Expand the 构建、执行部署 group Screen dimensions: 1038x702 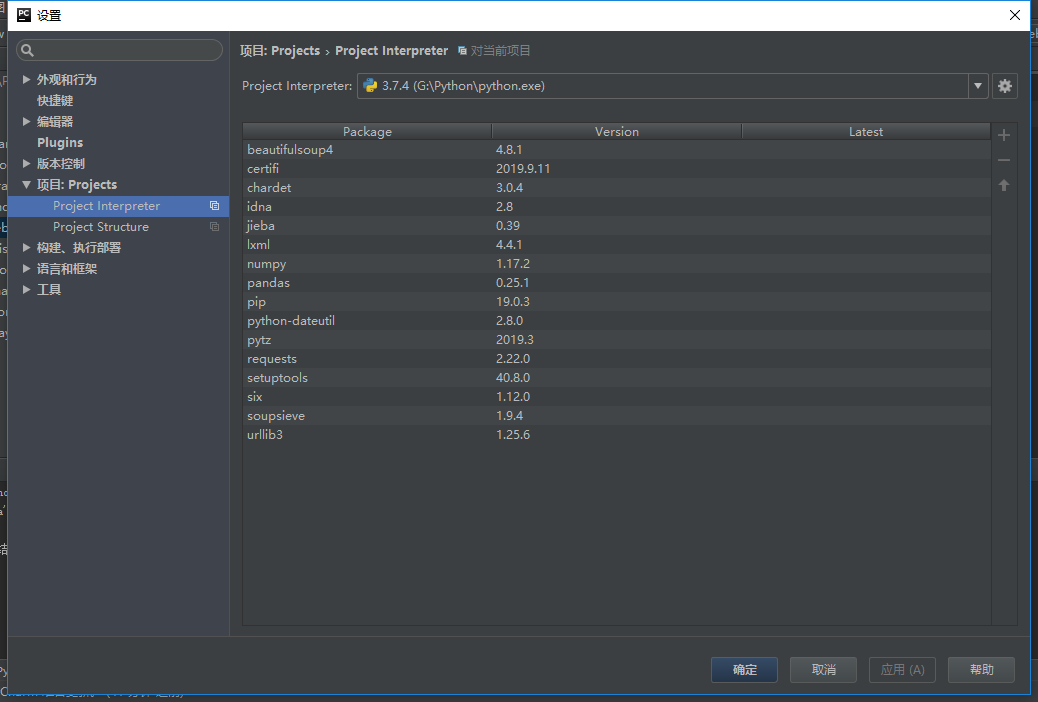click(26, 248)
